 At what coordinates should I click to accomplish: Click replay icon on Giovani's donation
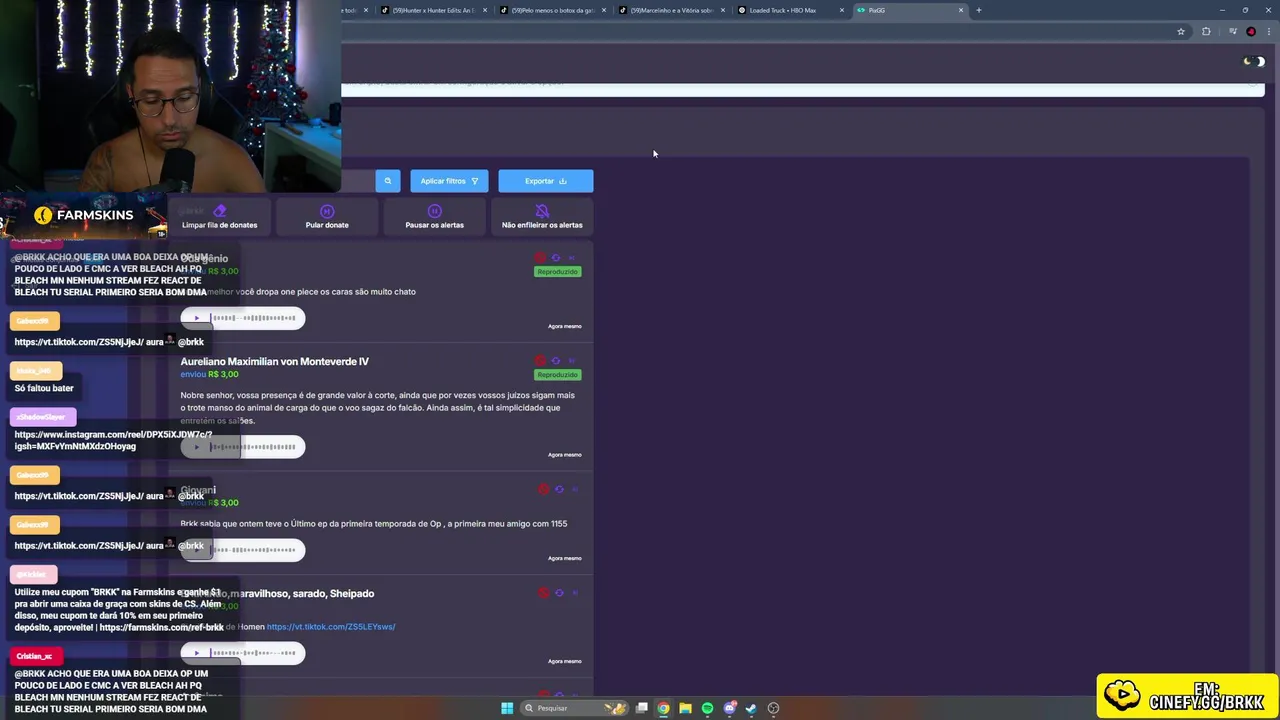point(559,490)
